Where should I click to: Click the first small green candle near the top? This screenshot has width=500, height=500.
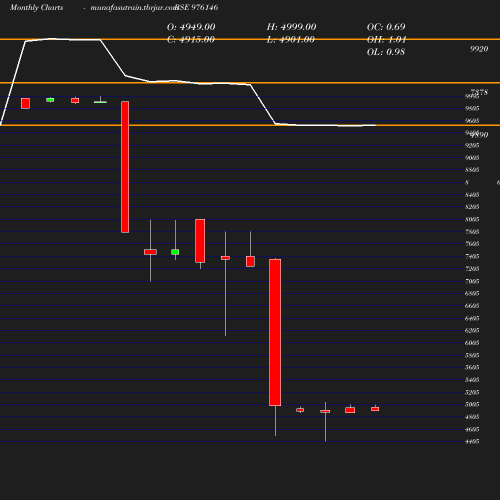point(50,100)
